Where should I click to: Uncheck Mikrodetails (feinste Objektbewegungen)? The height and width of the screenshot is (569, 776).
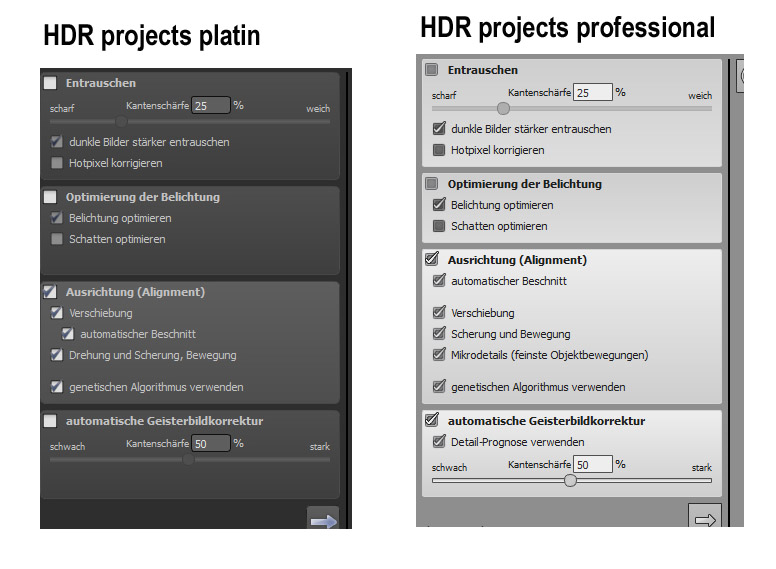tap(439, 354)
